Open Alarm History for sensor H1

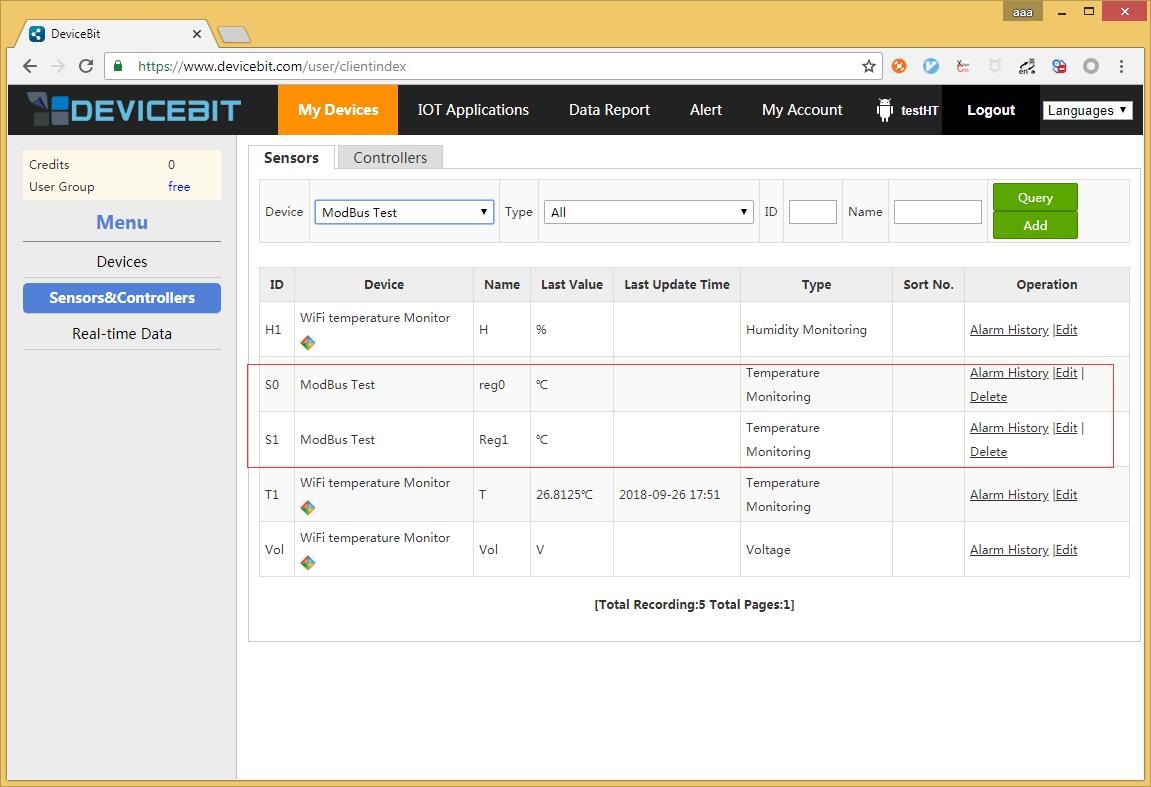tap(1009, 330)
